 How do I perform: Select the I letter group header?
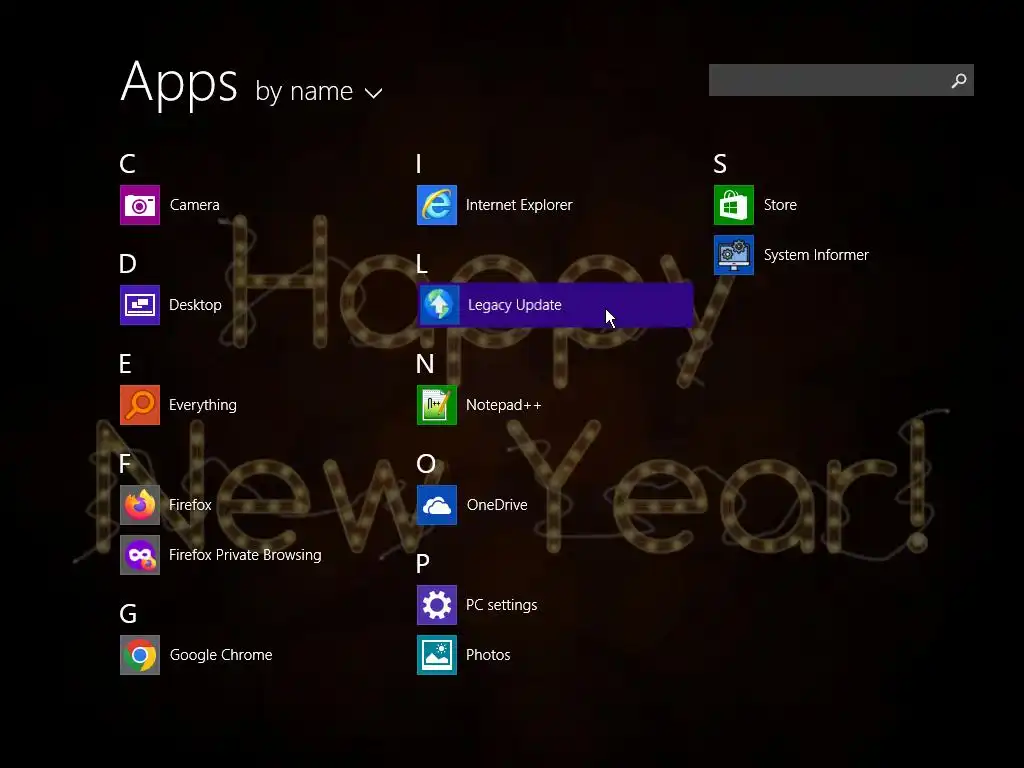pos(419,163)
